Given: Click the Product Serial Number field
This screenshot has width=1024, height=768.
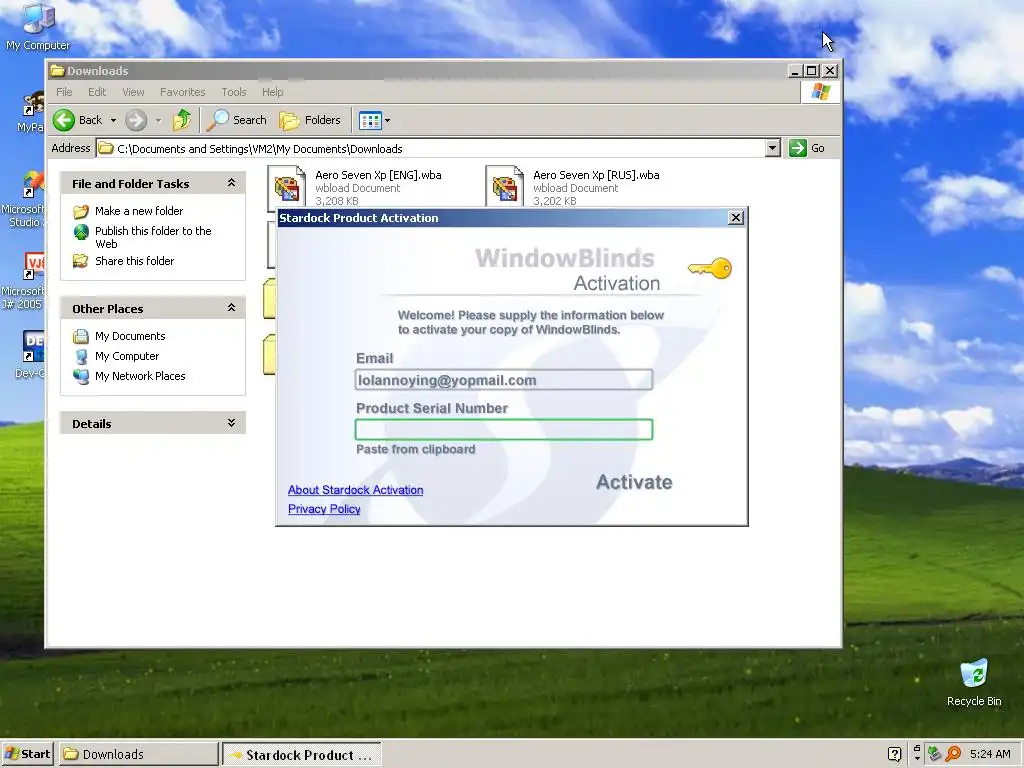Looking at the screenshot, I should tap(504, 429).
